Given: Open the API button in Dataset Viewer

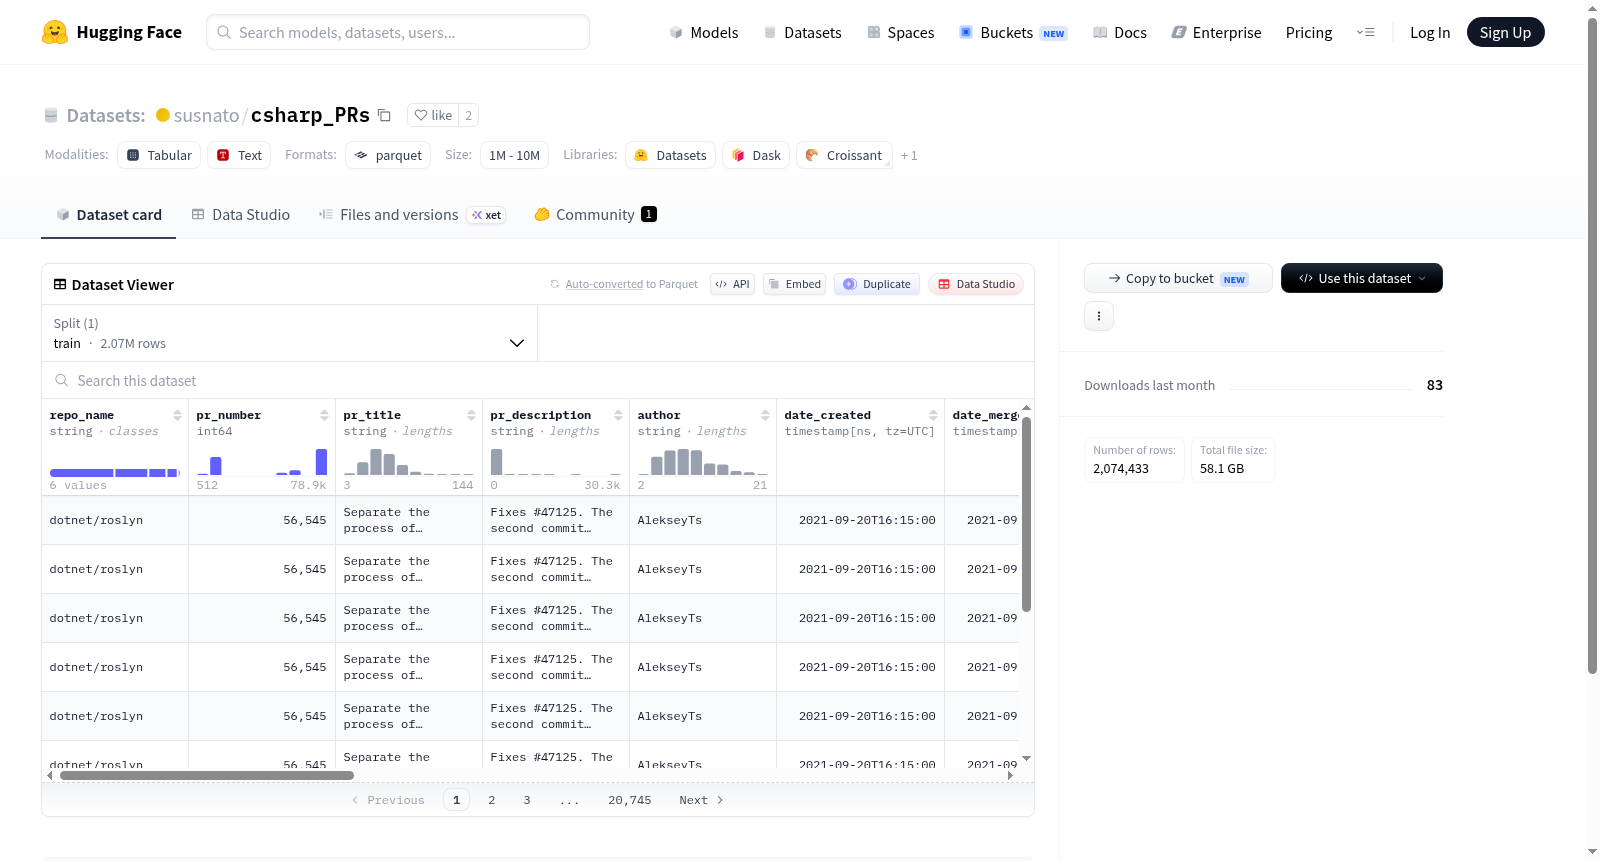Looking at the screenshot, I should pos(732,284).
